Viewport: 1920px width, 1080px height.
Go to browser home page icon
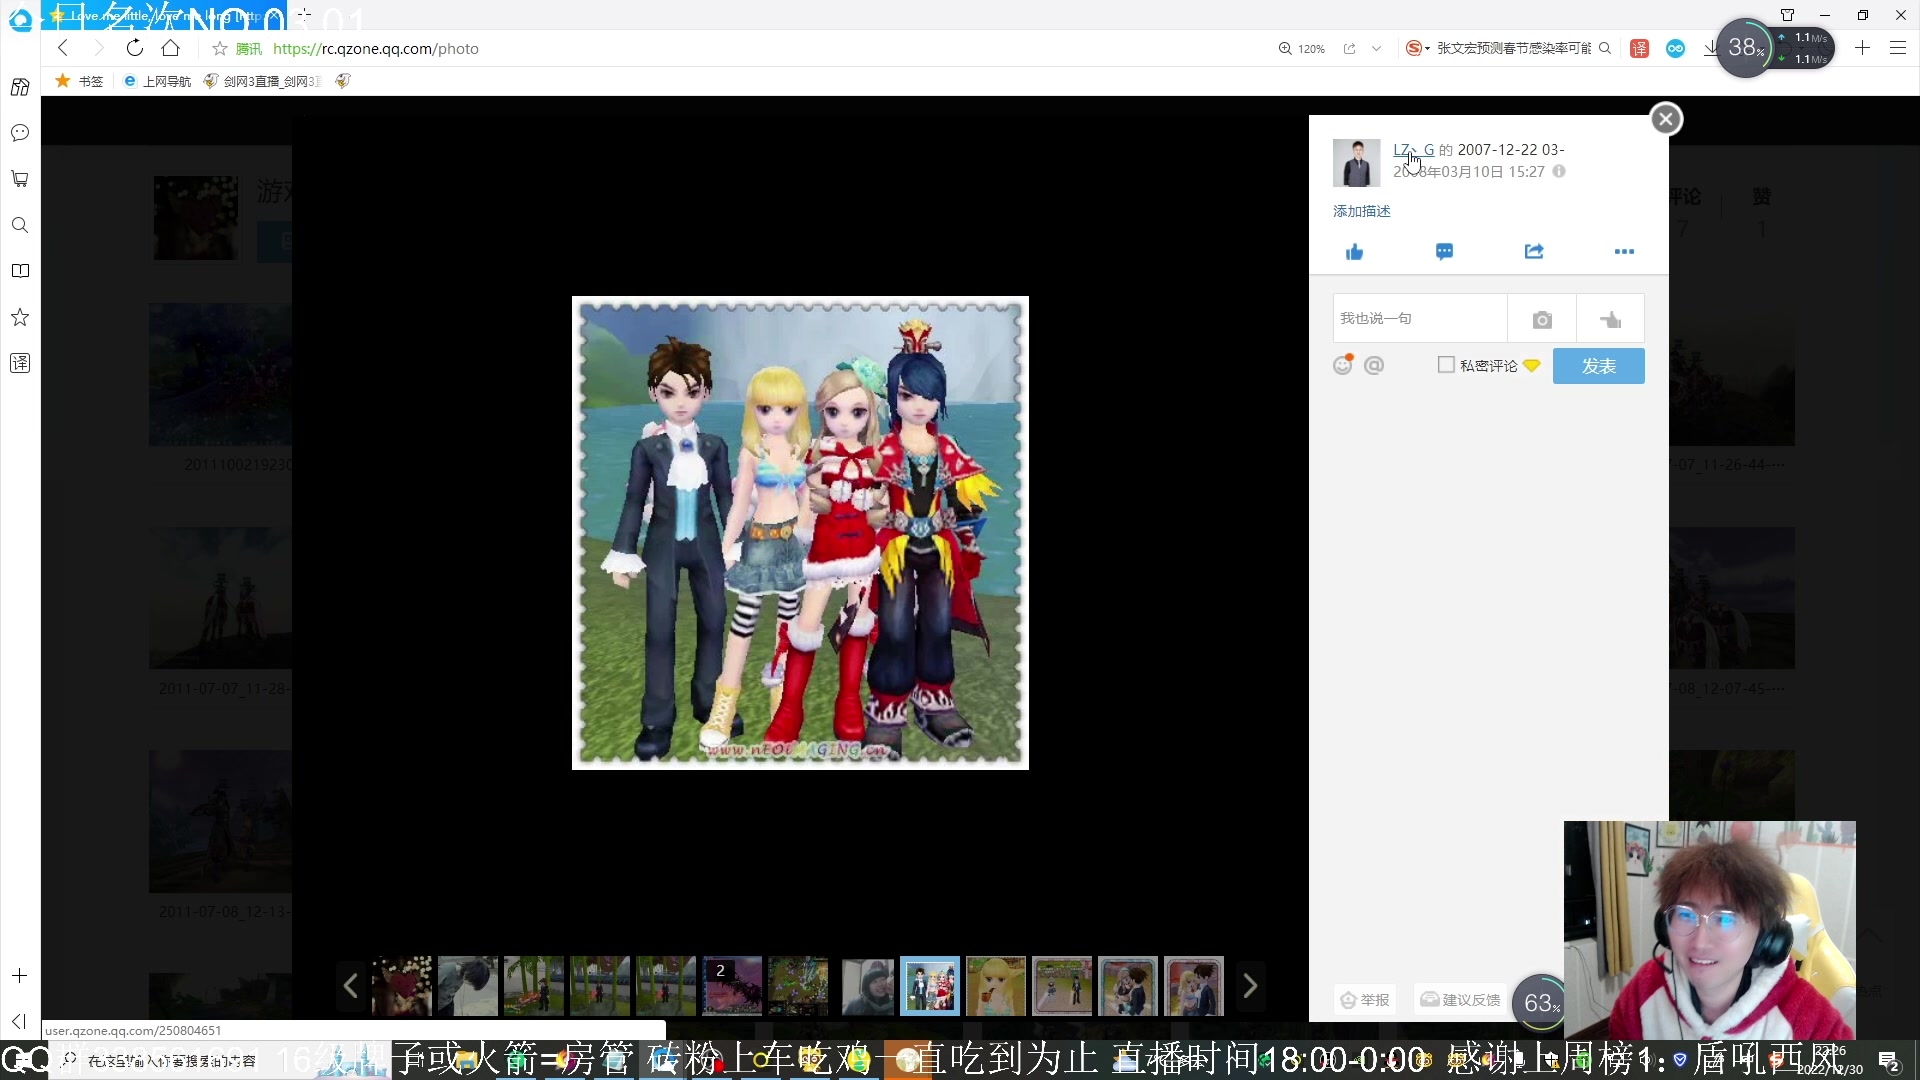[x=171, y=48]
